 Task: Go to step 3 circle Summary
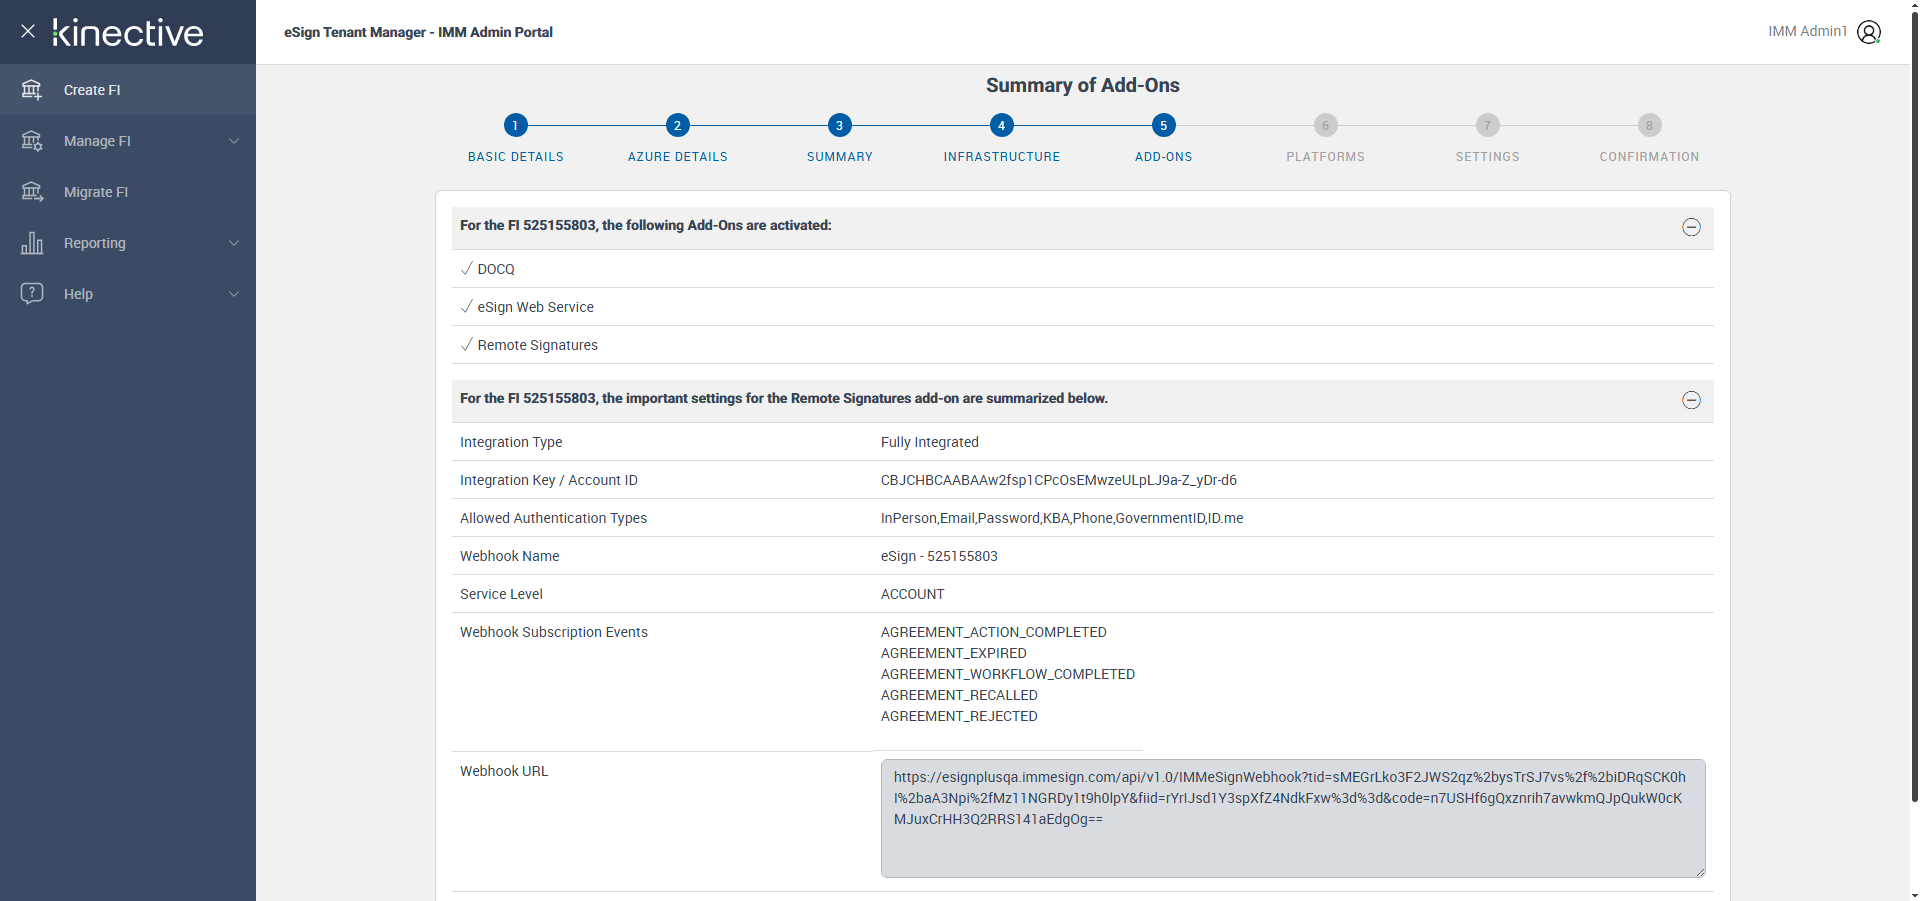pyautogui.click(x=839, y=125)
